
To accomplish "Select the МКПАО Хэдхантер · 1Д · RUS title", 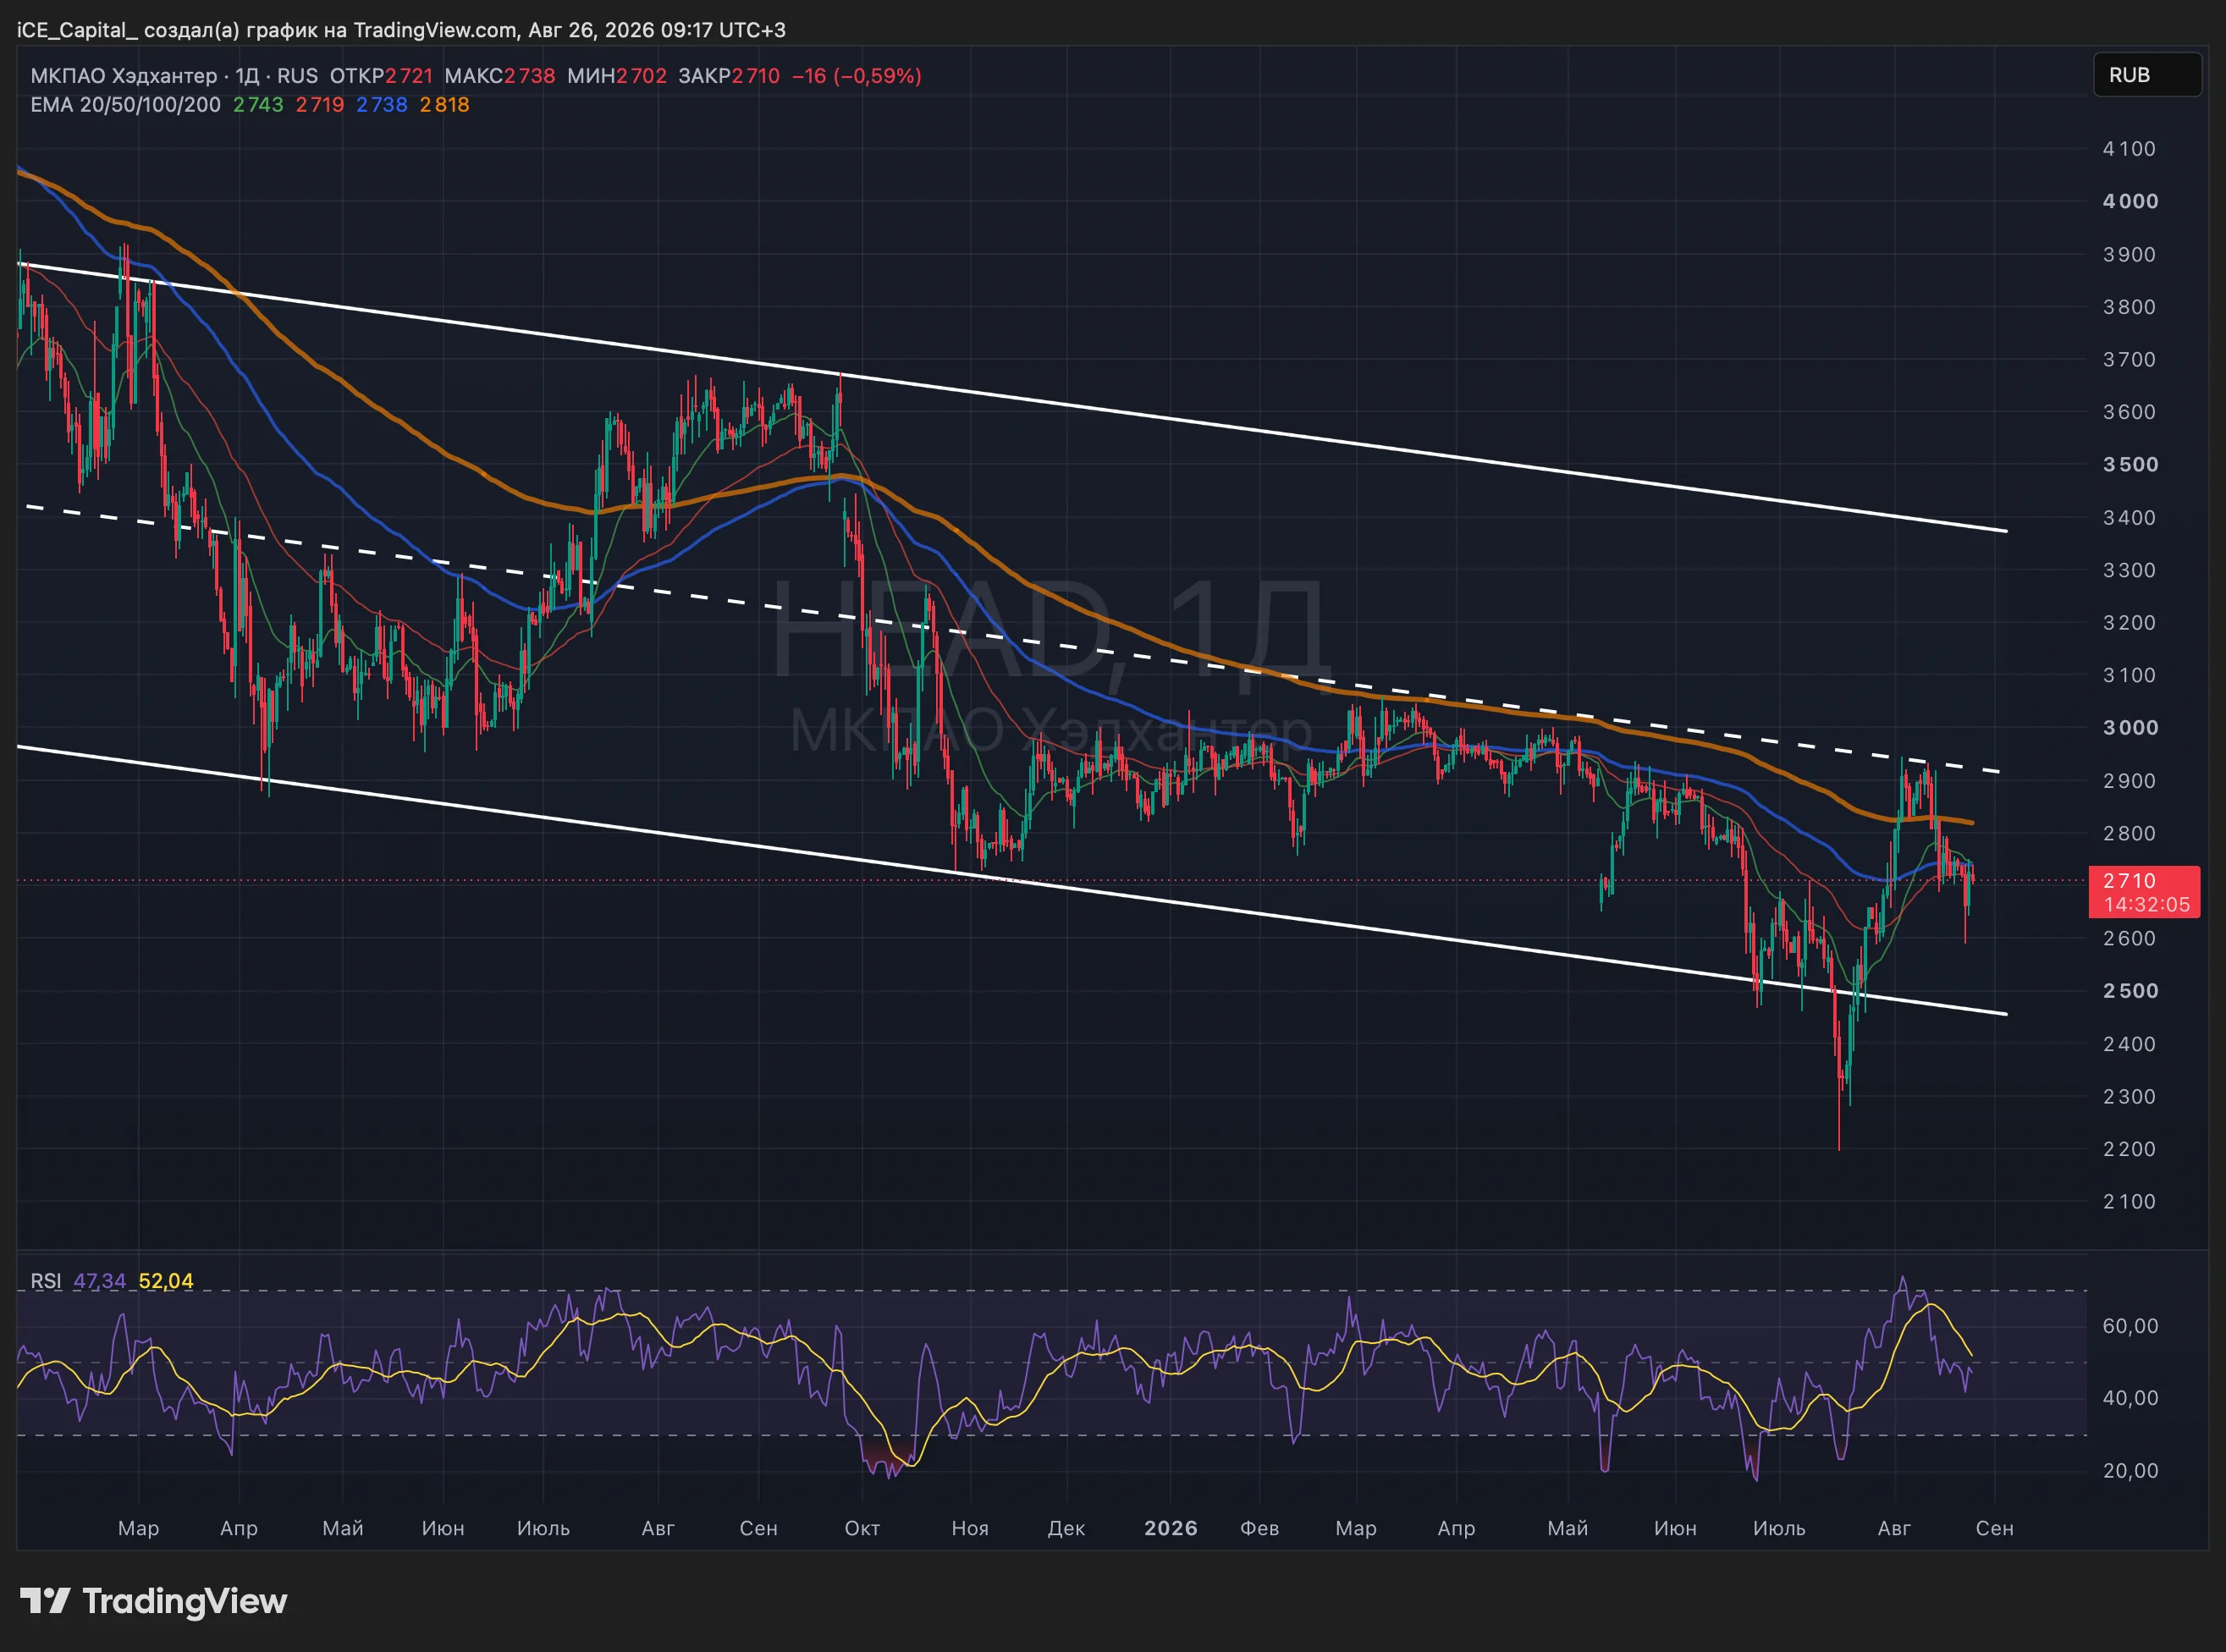I will click(174, 76).
